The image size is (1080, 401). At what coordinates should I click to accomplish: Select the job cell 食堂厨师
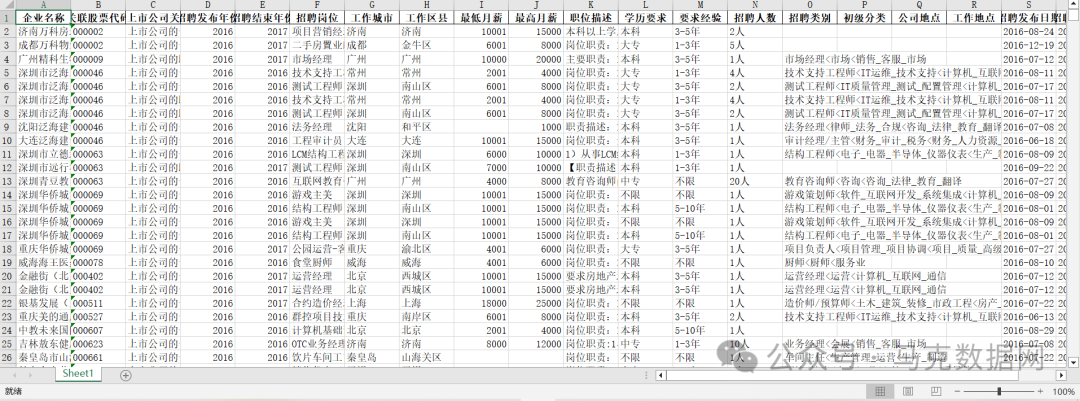click(x=316, y=263)
